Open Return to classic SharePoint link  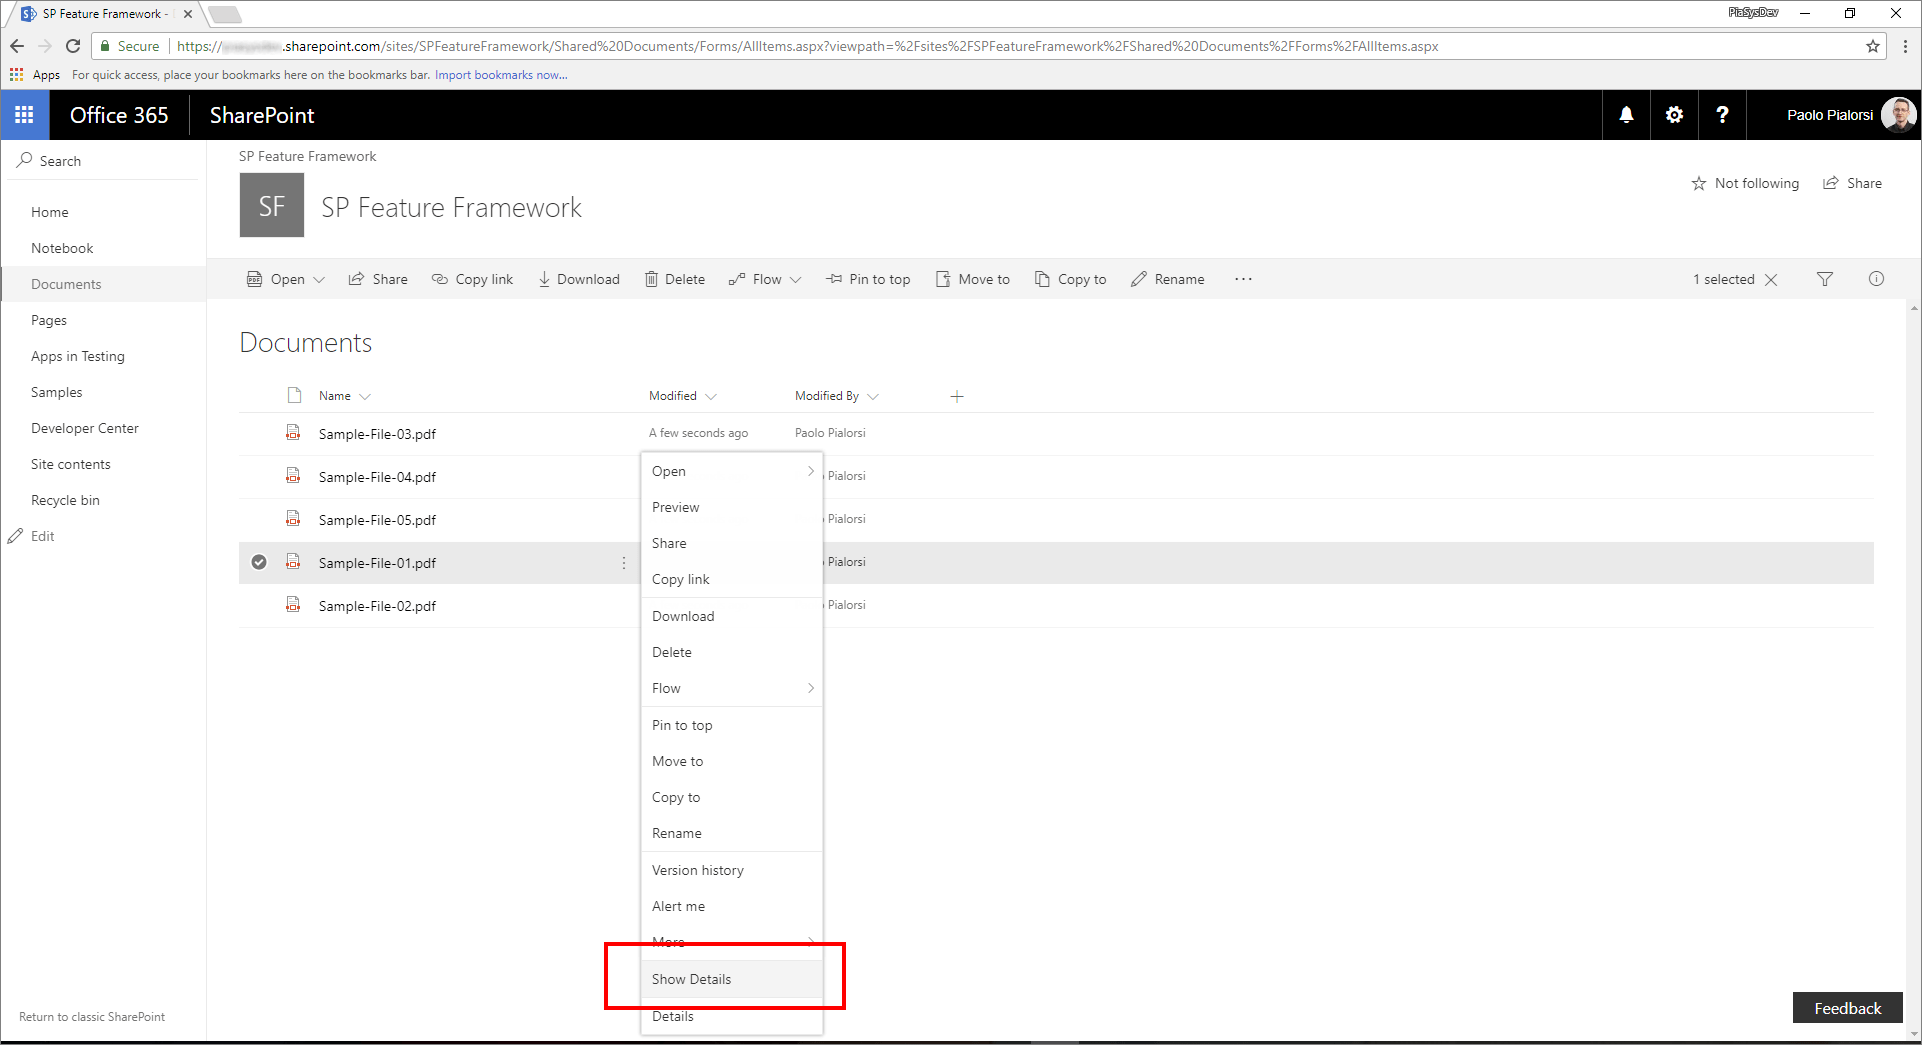coord(91,1016)
